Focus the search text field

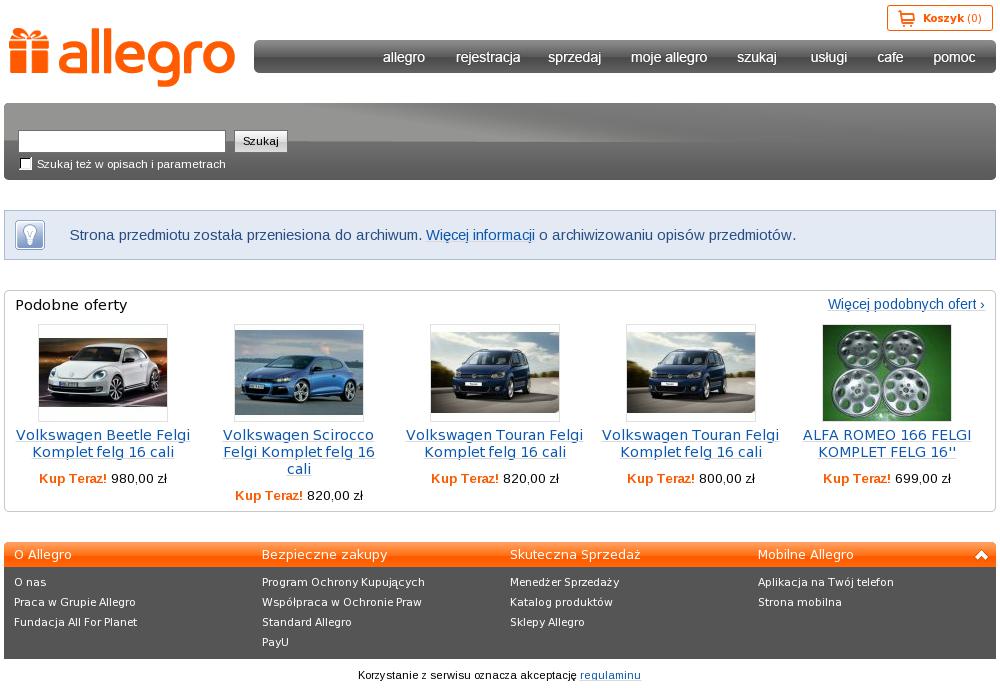[122, 141]
